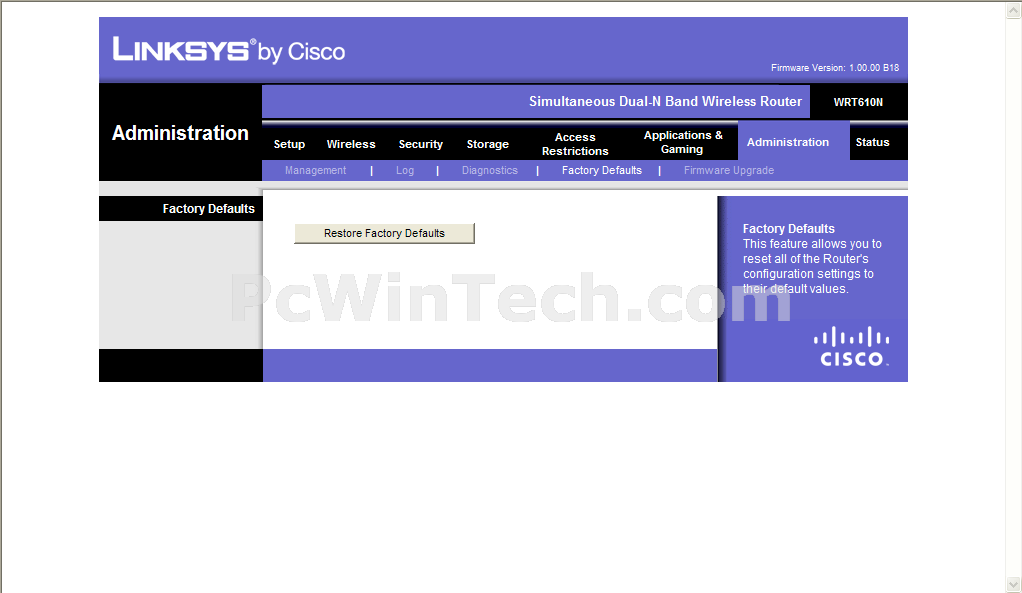
Task: View the Status tab
Action: pyautogui.click(x=872, y=142)
